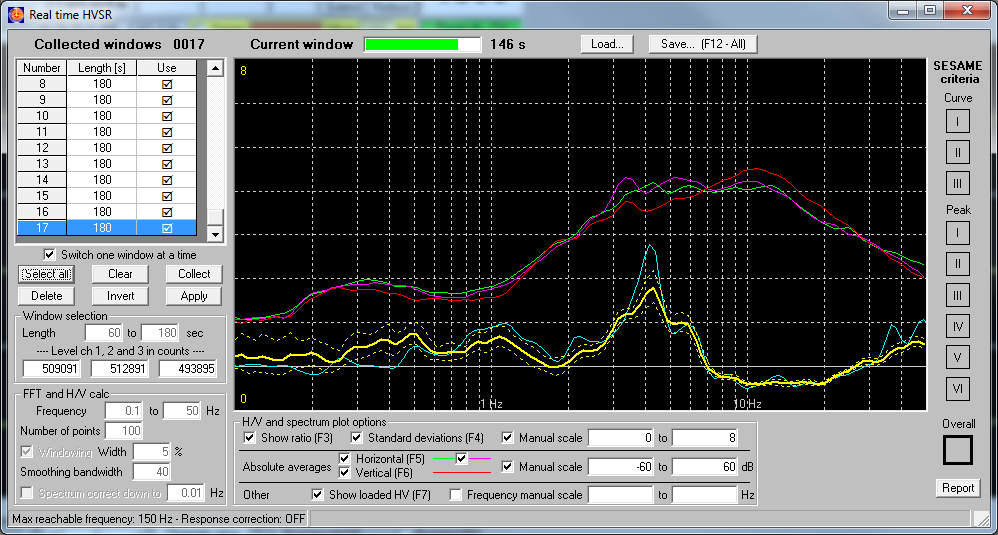Click the Smoothing bandwidth field
The width and height of the screenshot is (998, 535).
coord(151,472)
